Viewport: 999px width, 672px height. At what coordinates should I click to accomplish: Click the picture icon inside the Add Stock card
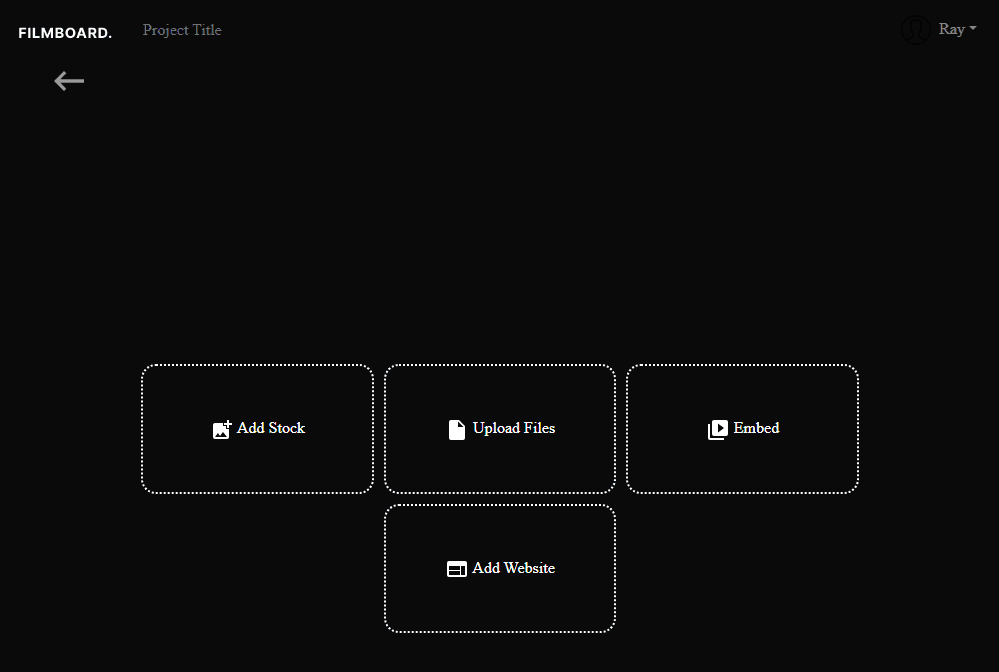tap(222, 429)
